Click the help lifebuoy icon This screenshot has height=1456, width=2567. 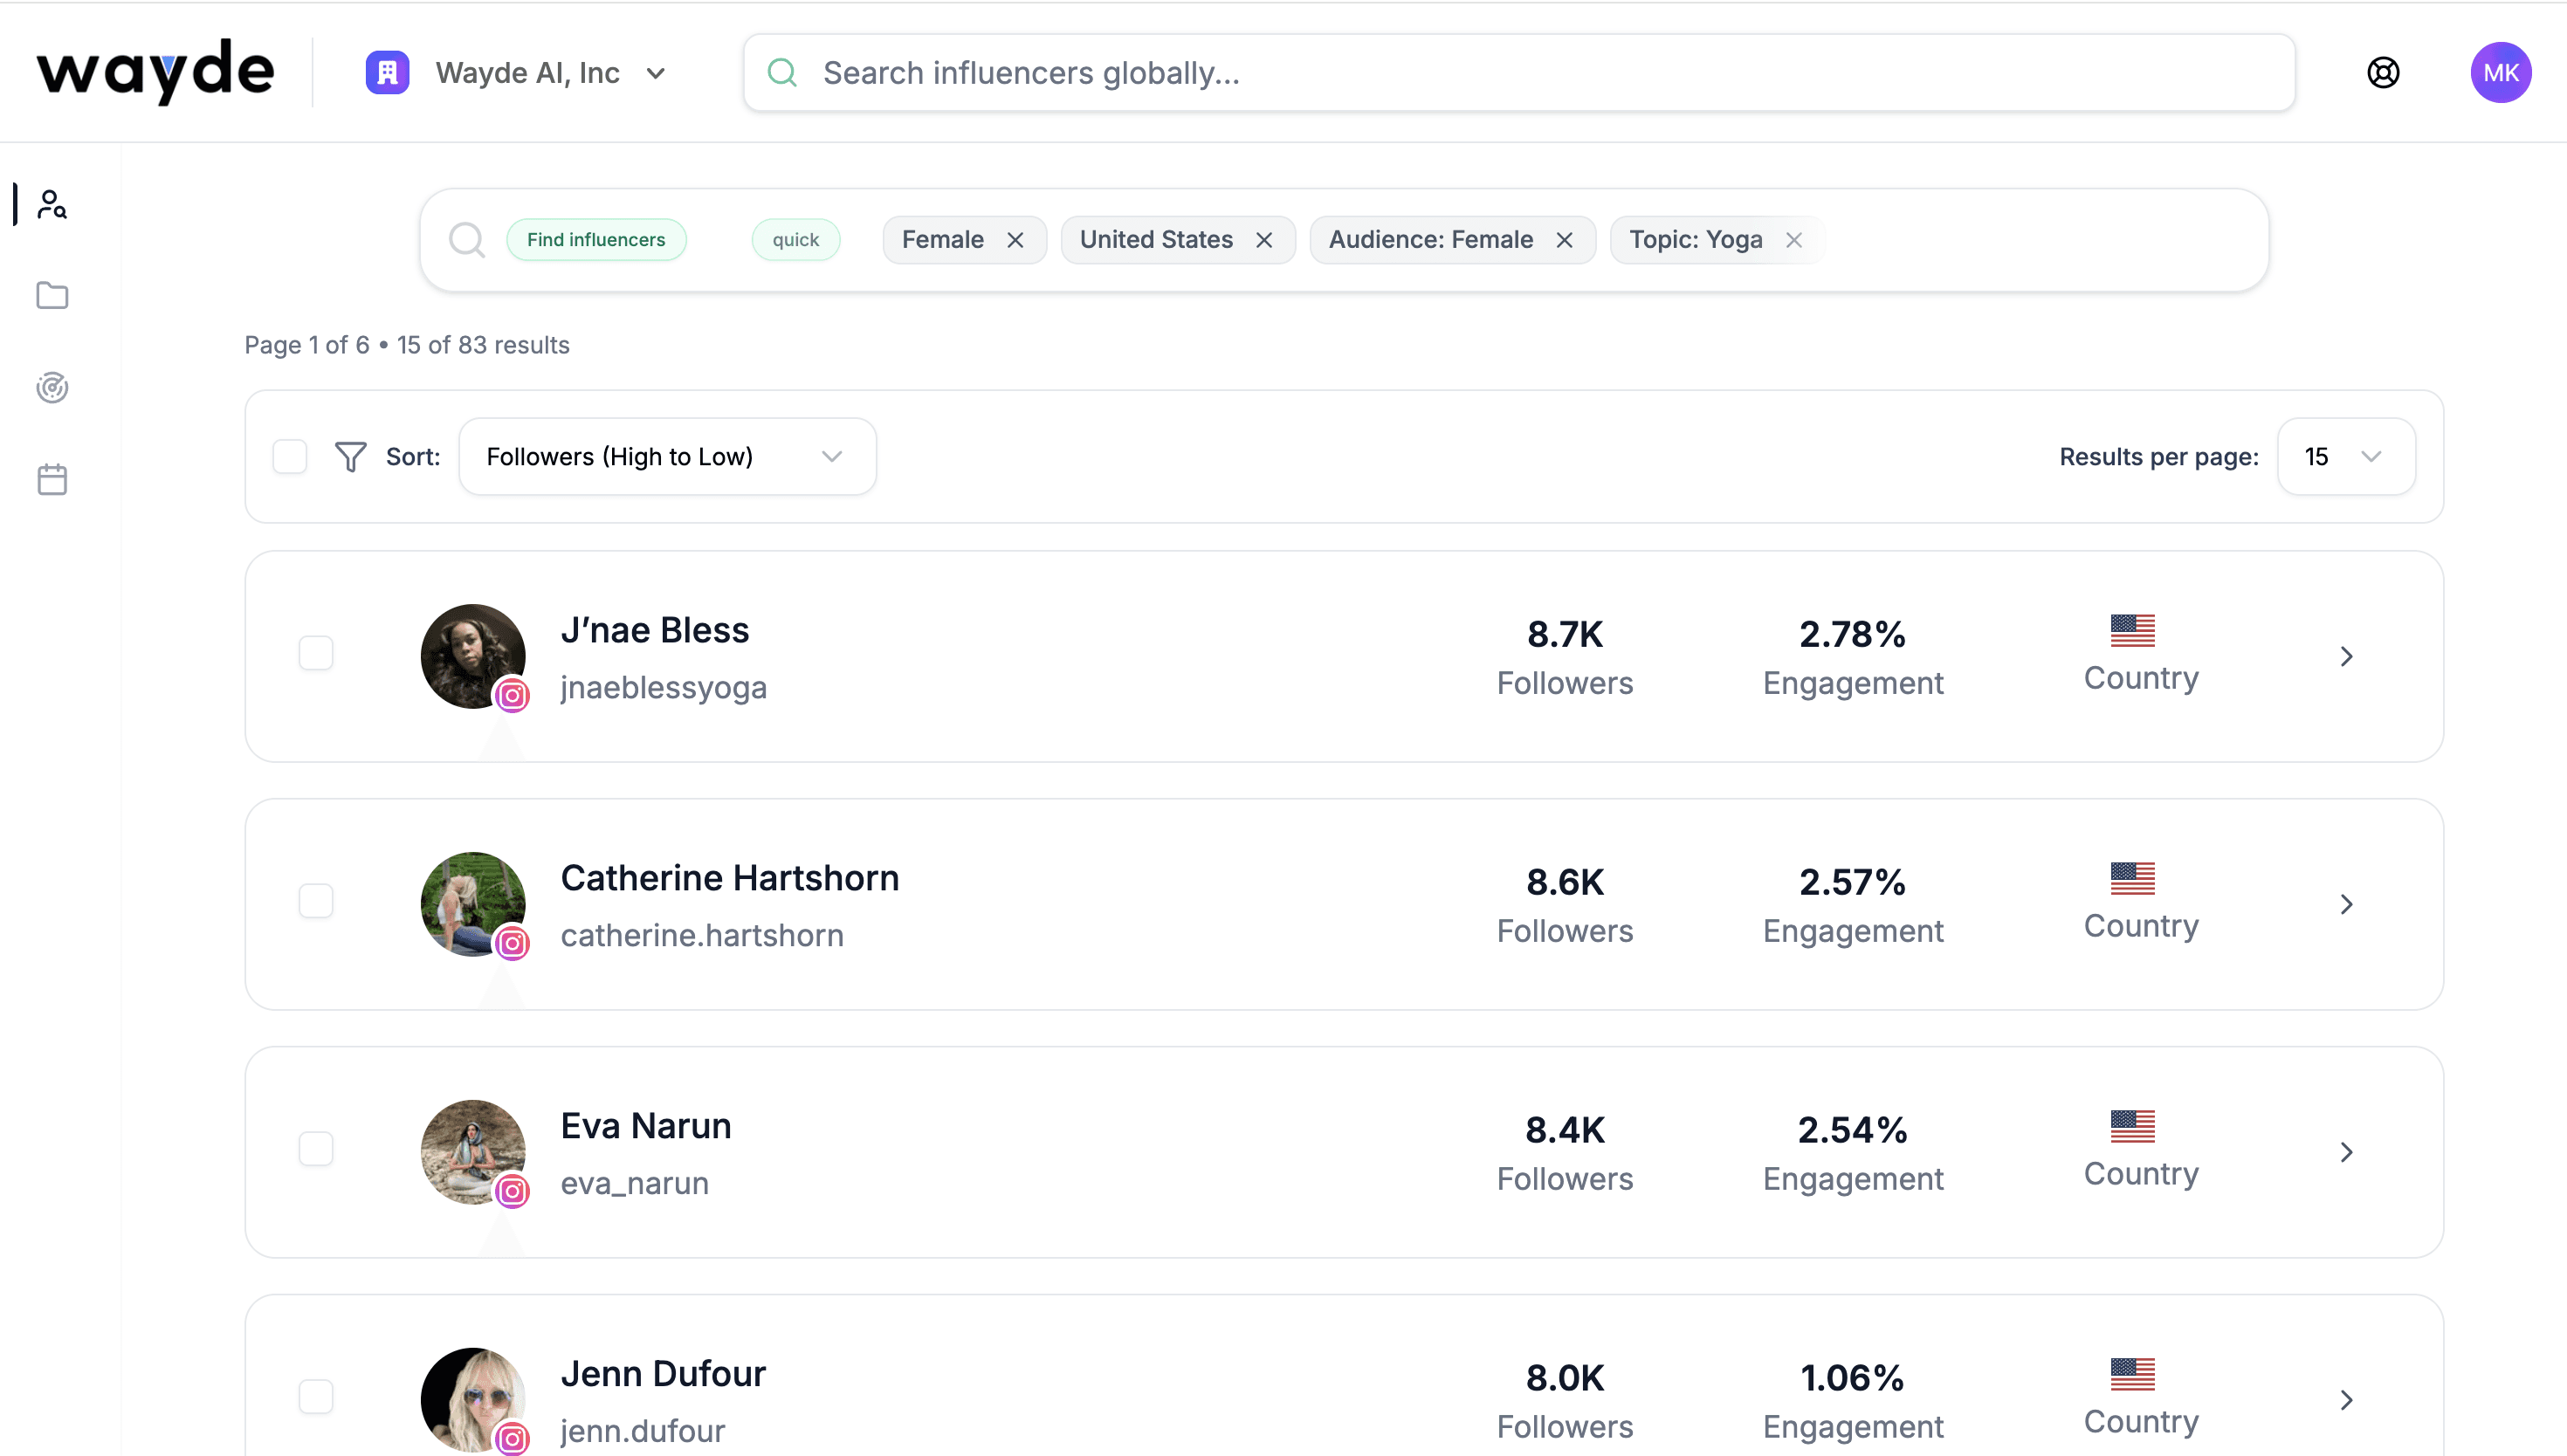point(2383,73)
